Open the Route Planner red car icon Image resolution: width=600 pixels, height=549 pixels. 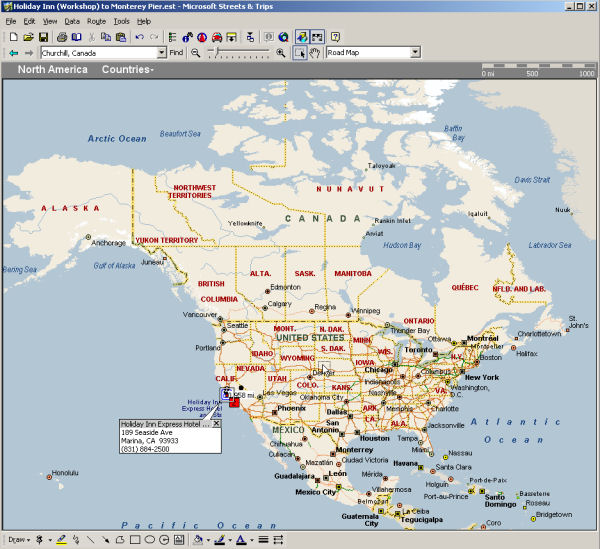pyautogui.click(x=217, y=37)
